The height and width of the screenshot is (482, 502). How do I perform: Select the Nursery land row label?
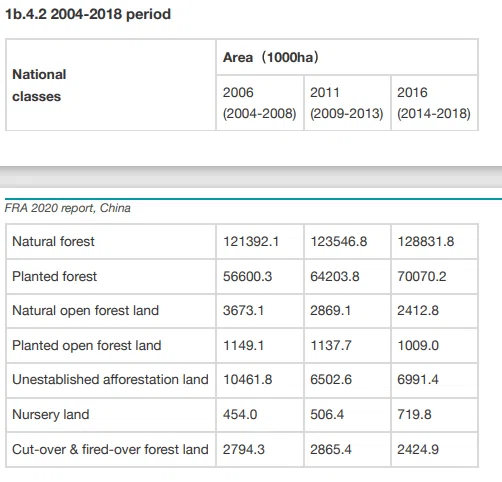(51, 414)
